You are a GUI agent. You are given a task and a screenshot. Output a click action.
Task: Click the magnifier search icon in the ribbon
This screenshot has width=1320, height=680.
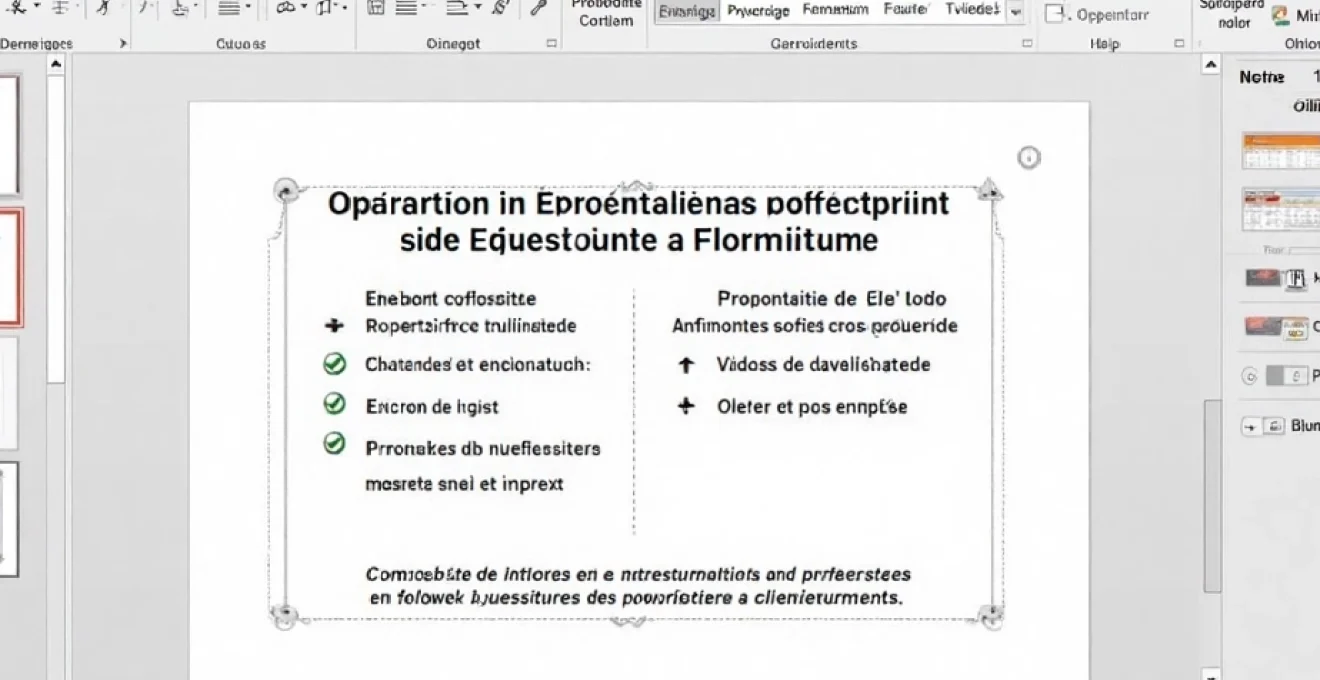click(x=538, y=8)
